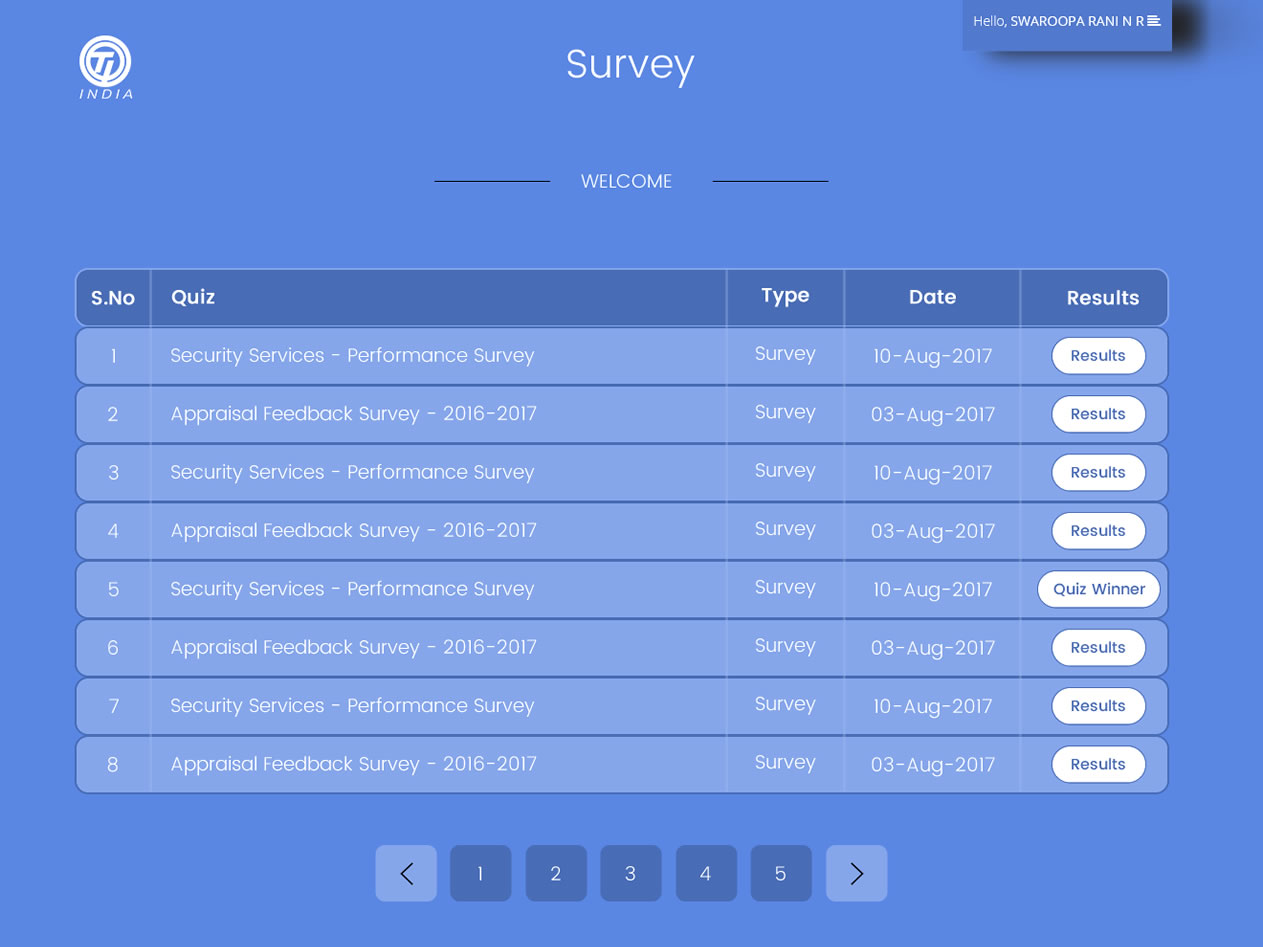Click the Quiz Winner button

[1099, 589]
